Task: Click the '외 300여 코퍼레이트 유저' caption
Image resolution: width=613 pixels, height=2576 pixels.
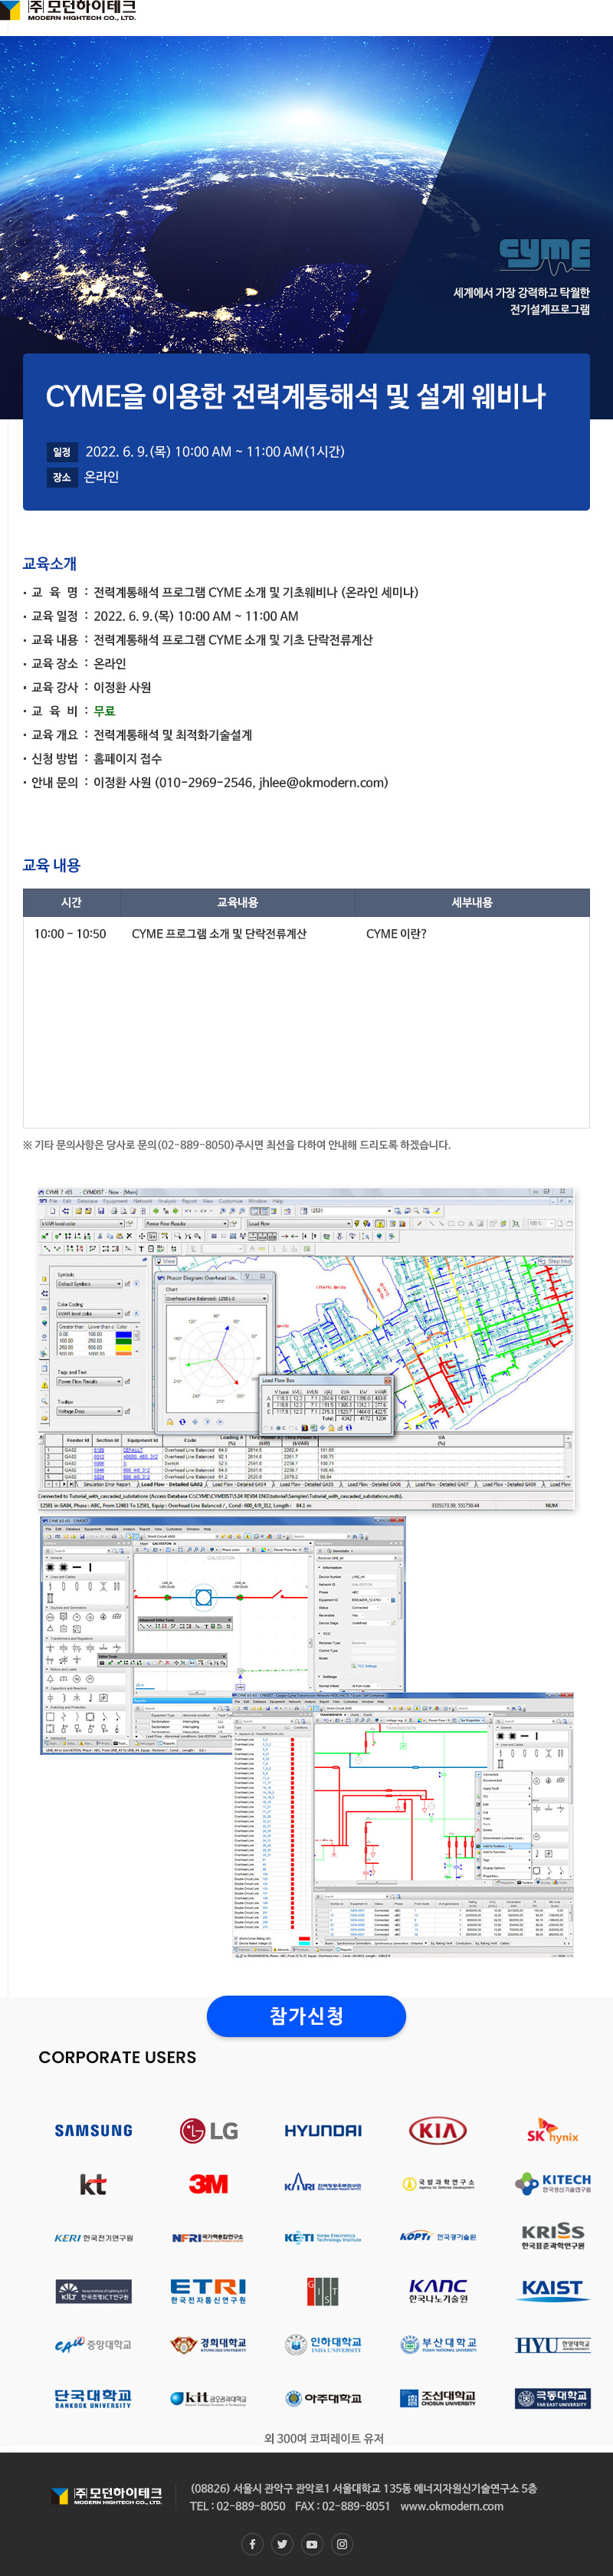Action: pyautogui.click(x=324, y=2439)
